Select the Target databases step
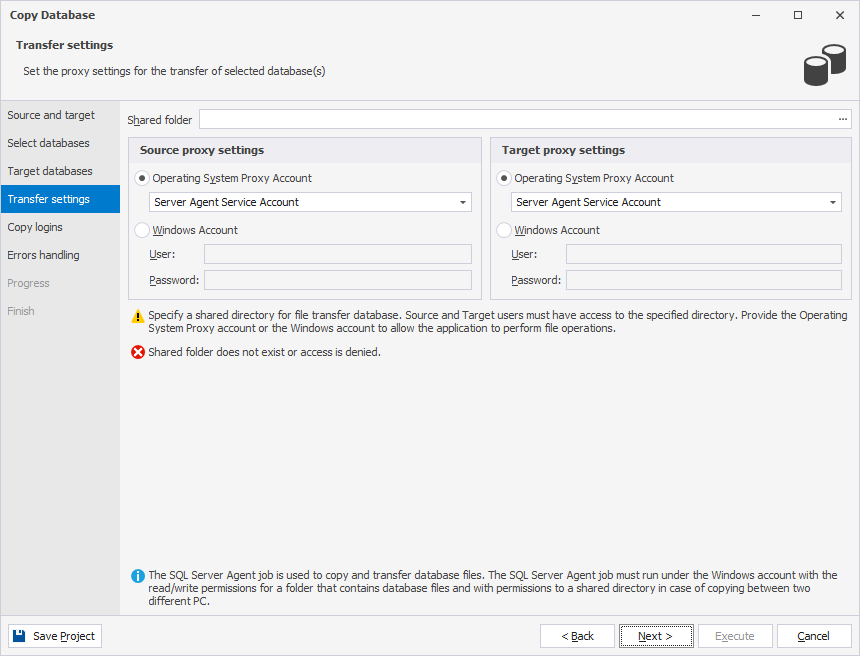The height and width of the screenshot is (656, 860). 47,171
